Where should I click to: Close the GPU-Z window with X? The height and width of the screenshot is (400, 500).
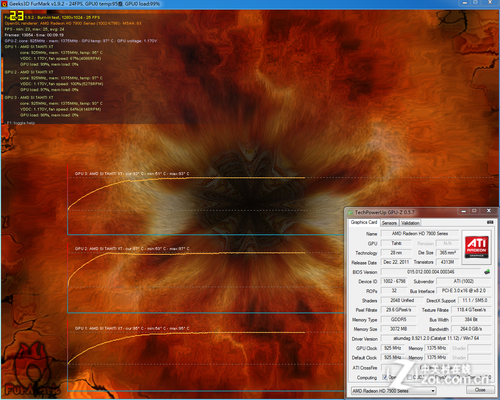(489, 211)
